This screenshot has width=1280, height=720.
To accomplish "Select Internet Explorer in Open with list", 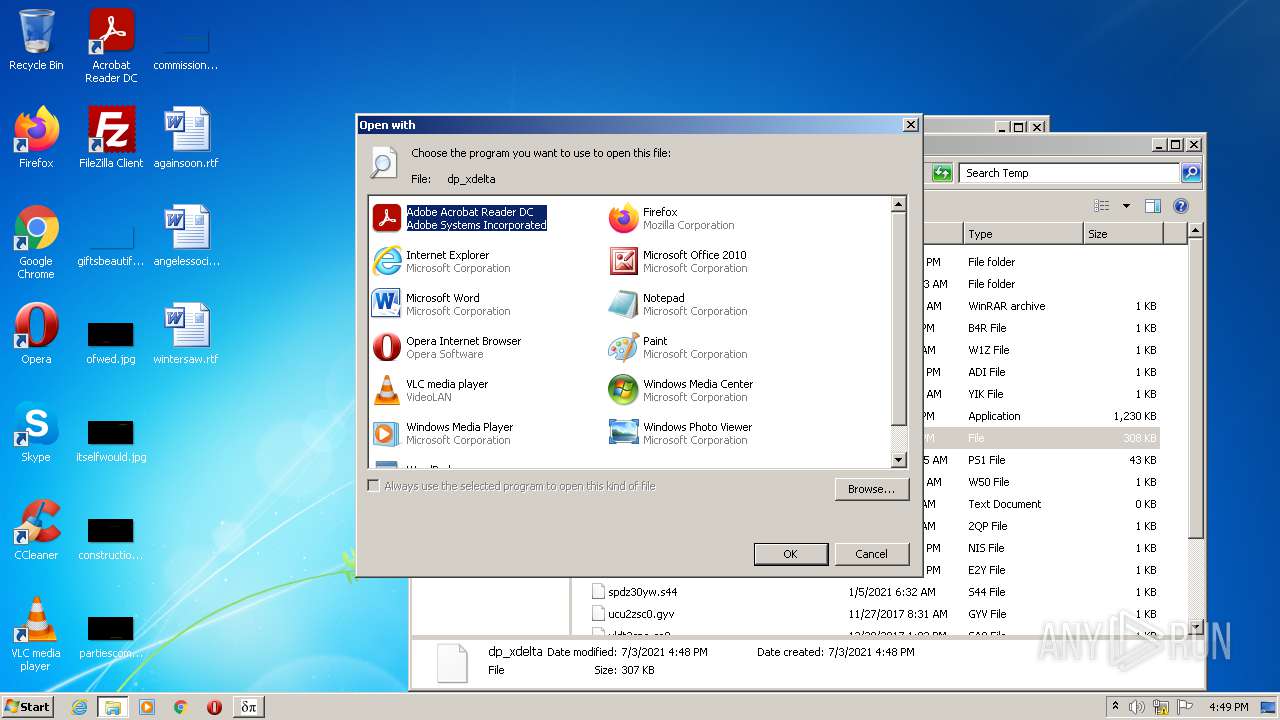I will pyautogui.click(x=441, y=261).
